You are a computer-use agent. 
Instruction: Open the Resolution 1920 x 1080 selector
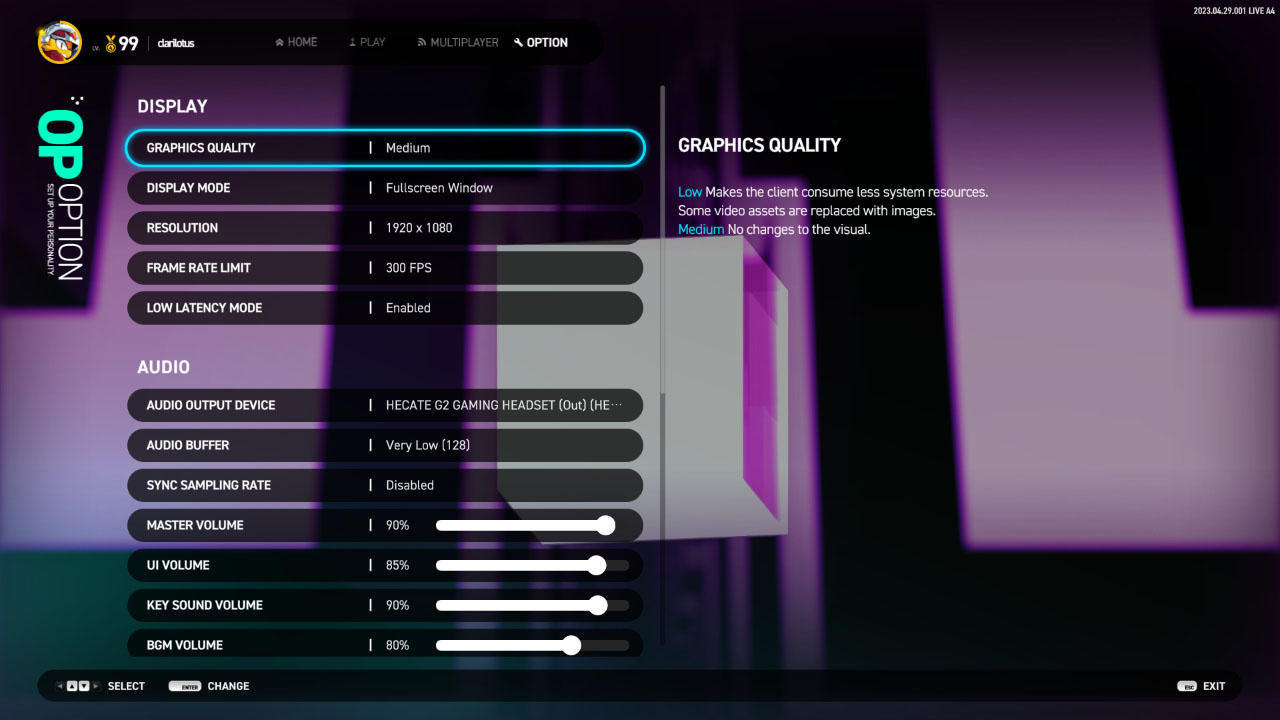[385, 228]
